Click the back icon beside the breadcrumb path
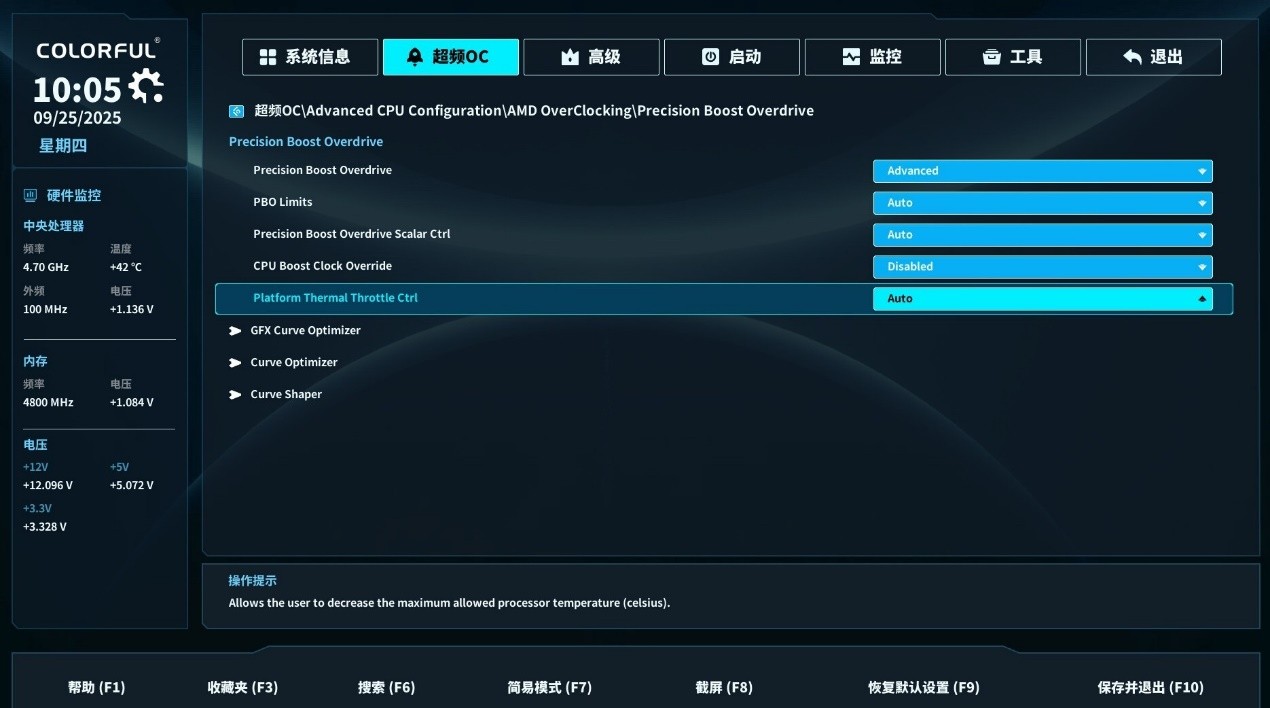 (x=236, y=111)
